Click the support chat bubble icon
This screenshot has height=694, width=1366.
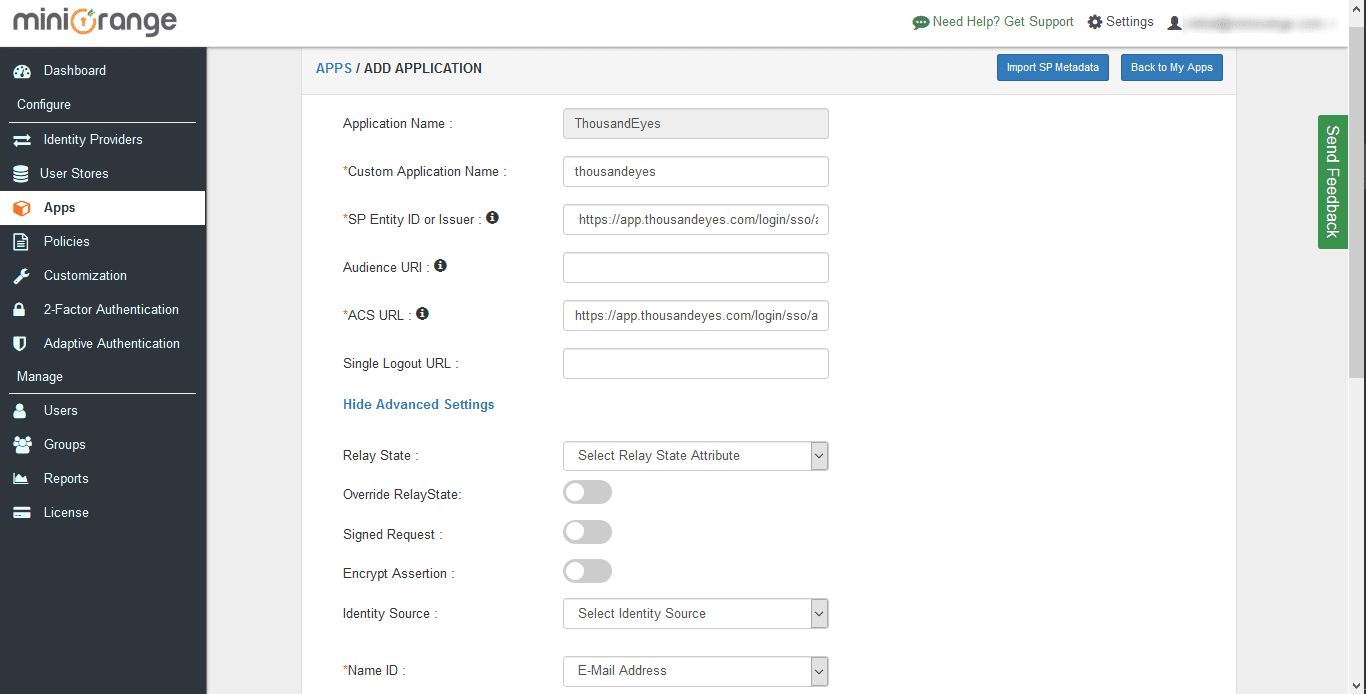[921, 23]
